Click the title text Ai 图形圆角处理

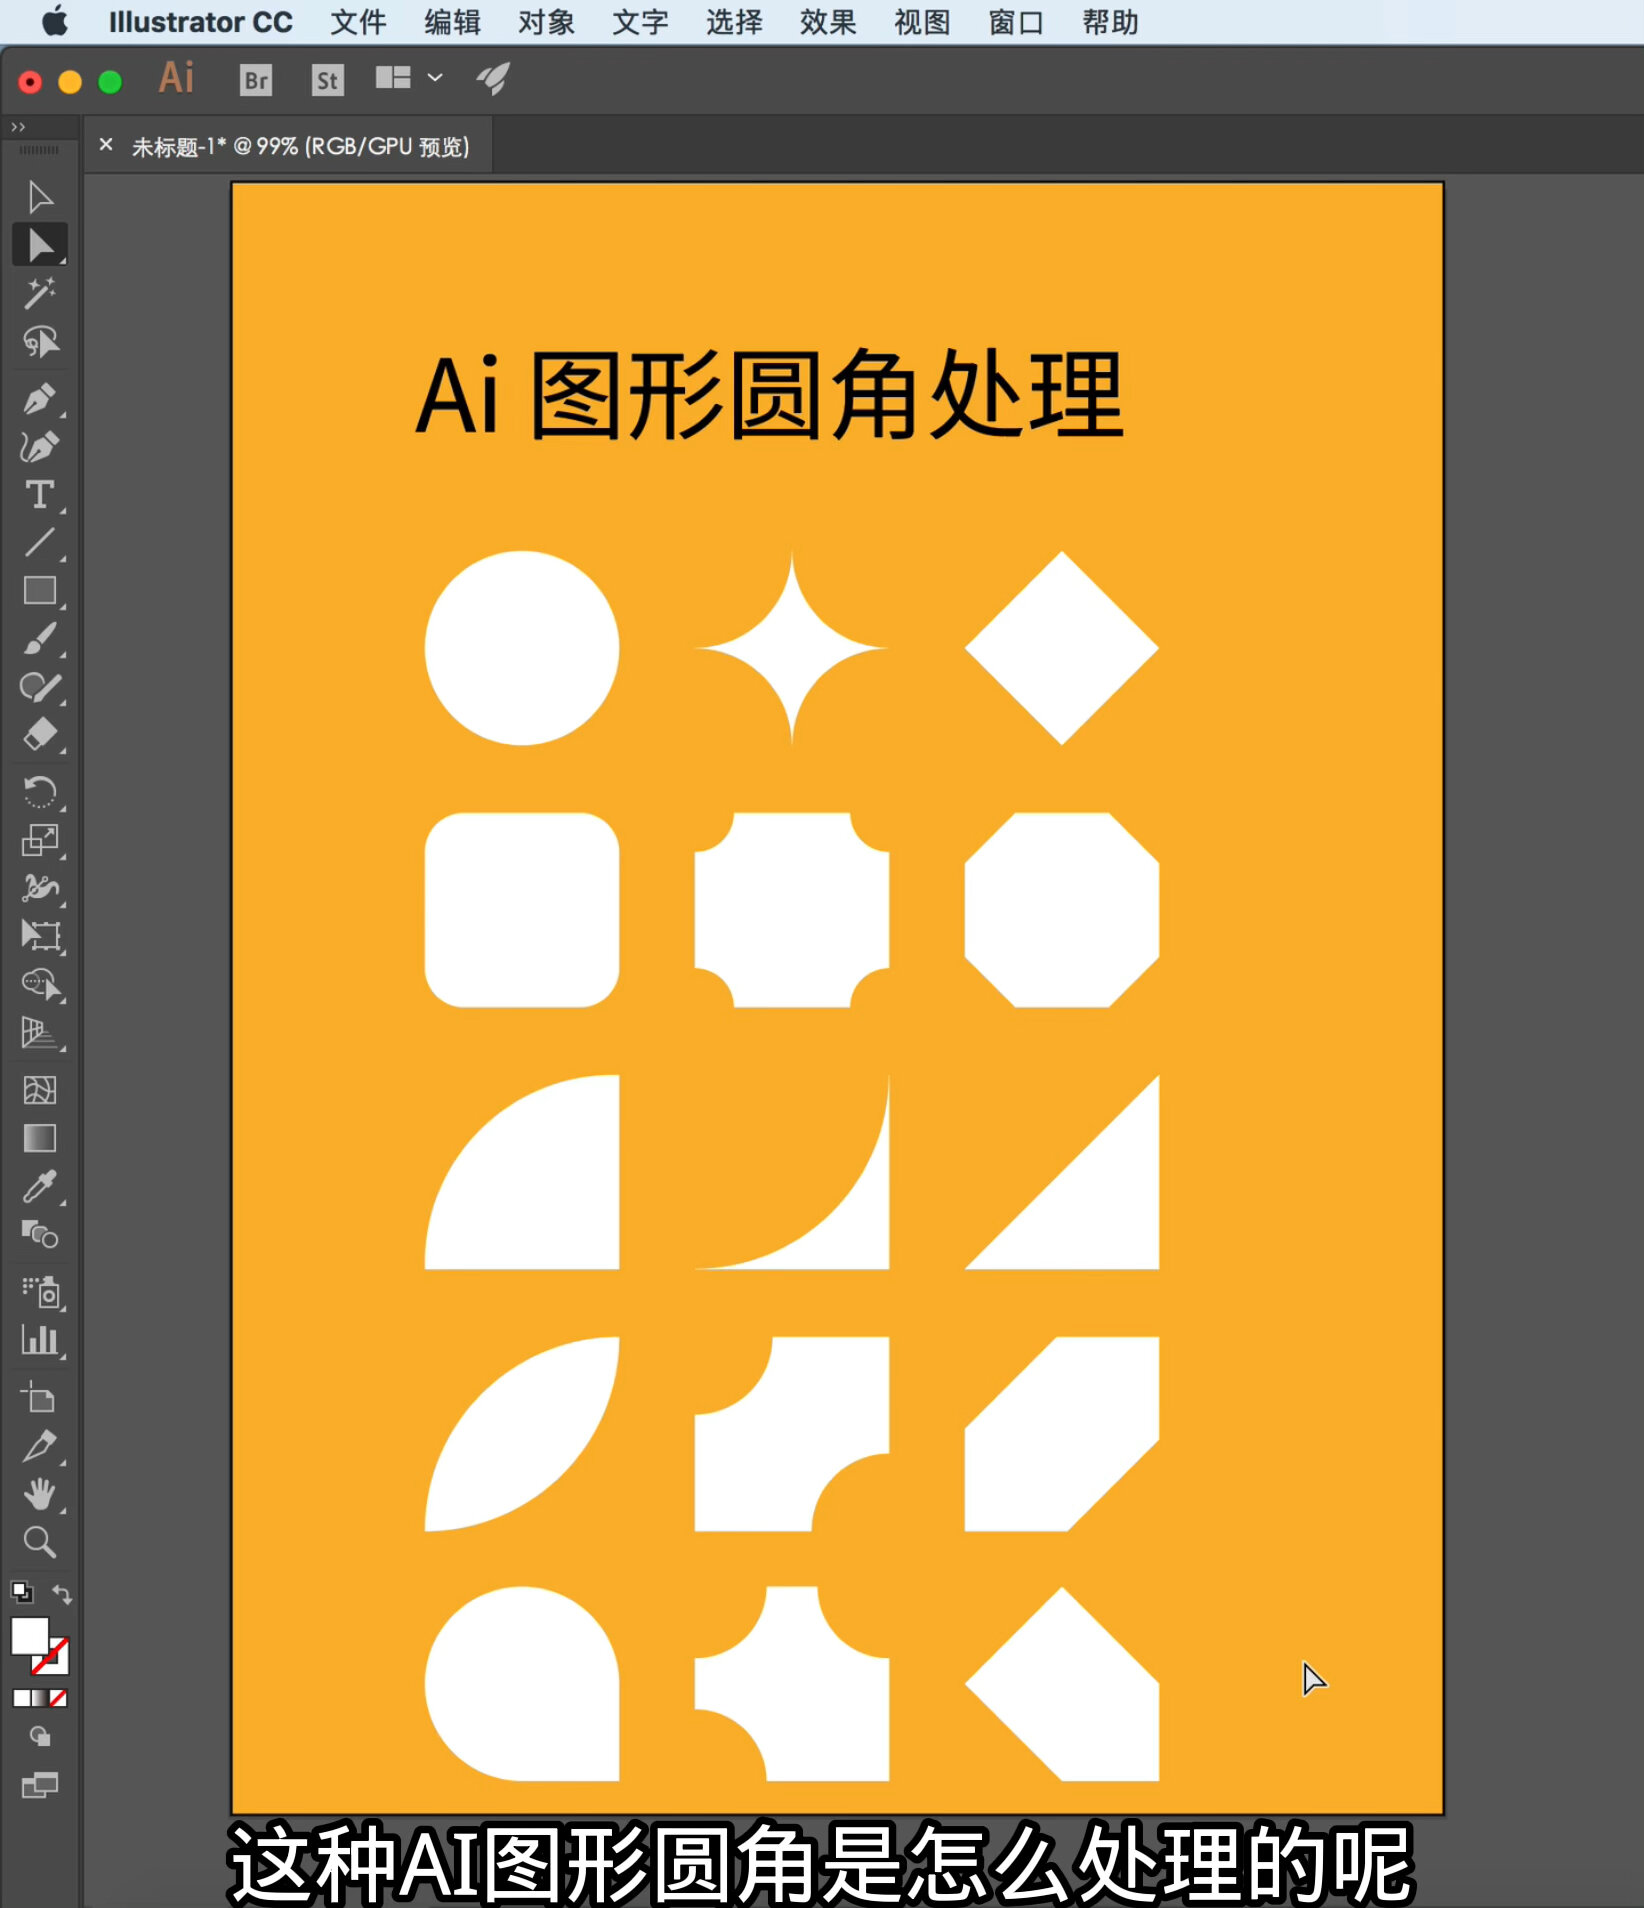pos(769,395)
